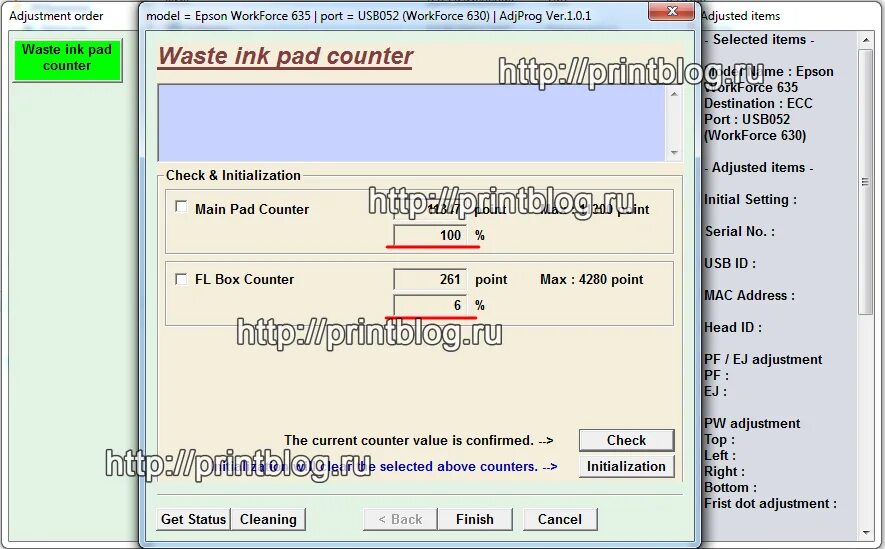Screen dimensions: 885x549
Task: Click 'Head ID :' entry
Action: click(733, 327)
